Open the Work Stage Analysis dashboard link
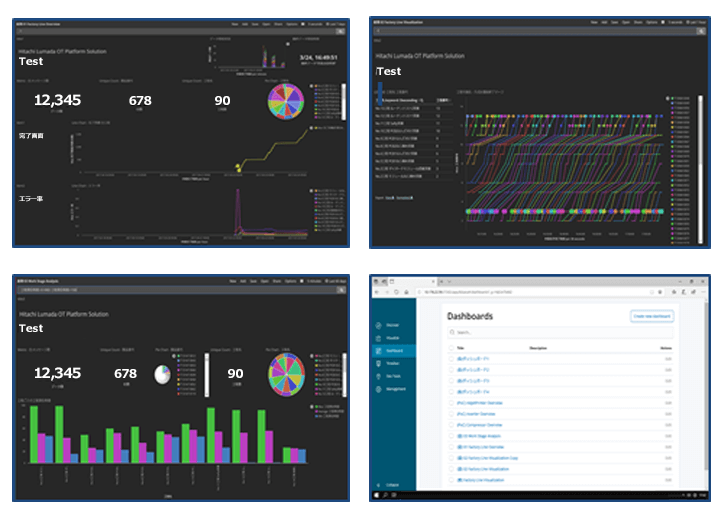The width and height of the screenshot is (720, 520). pyautogui.click(x=479, y=436)
